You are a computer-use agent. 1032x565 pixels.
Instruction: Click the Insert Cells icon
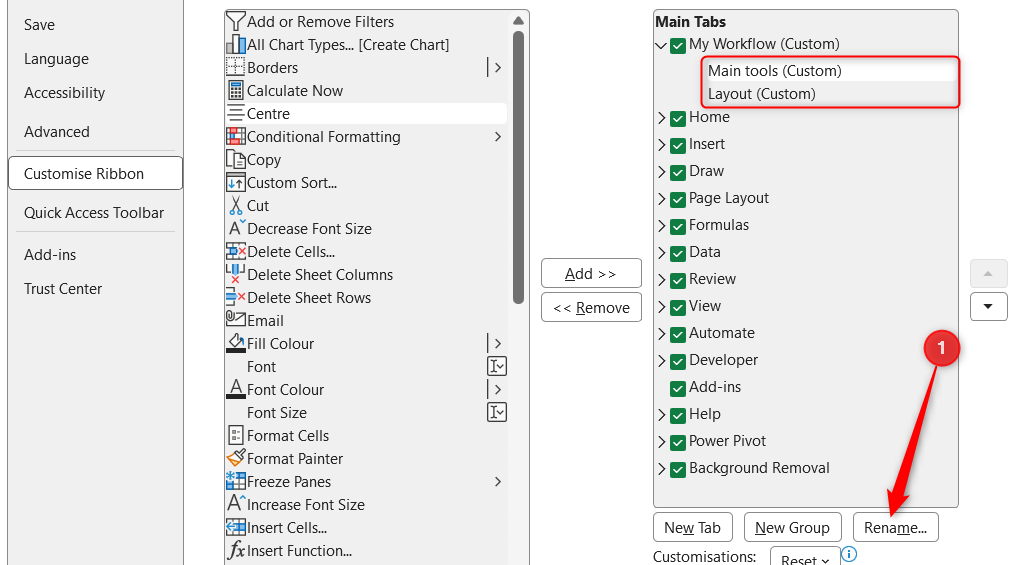tap(236, 527)
